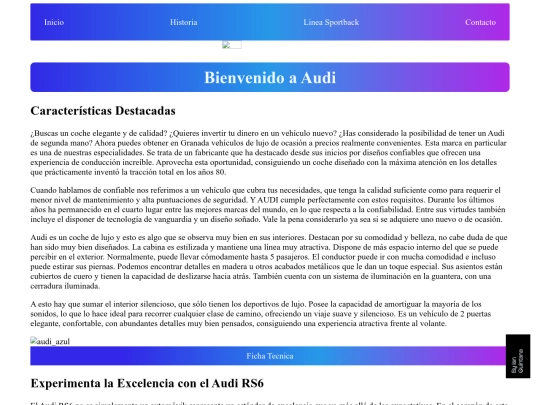Viewport: 540px width, 405px height.
Task: Click paragraph starting "¿Buscas un coche elegante"
Action: point(269,152)
